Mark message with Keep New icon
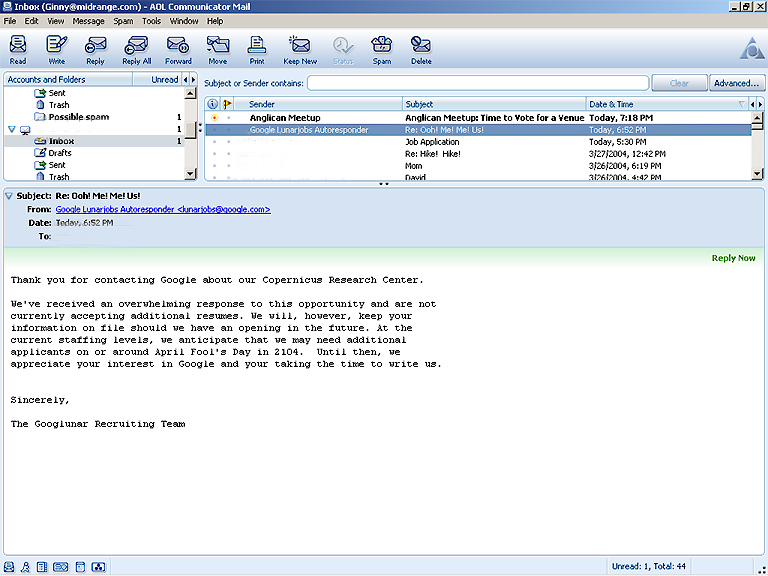The image size is (768, 576). click(x=300, y=48)
